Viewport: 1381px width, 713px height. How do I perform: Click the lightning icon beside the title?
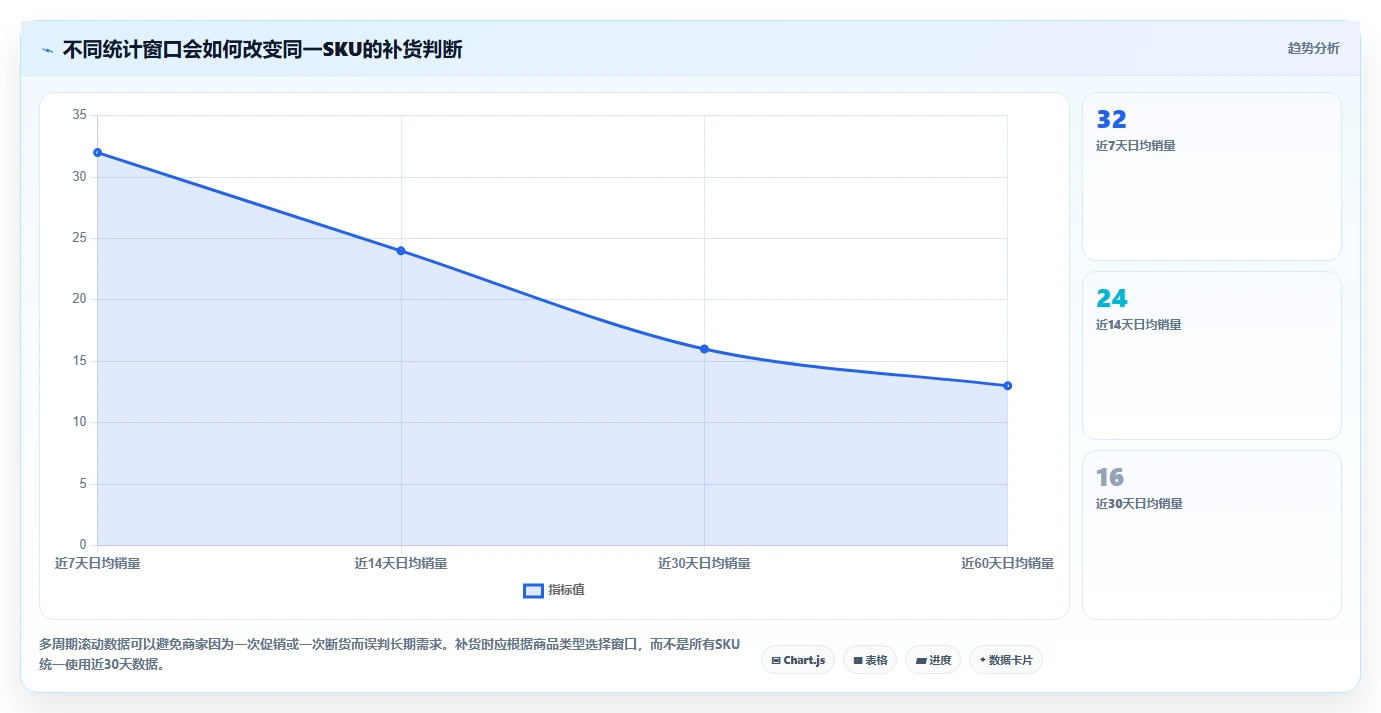[47, 50]
